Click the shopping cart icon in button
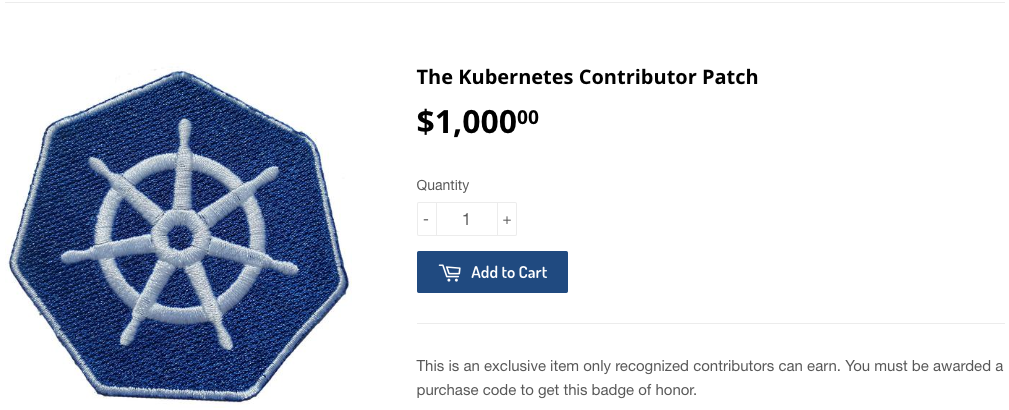The height and width of the screenshot is (410, 1009). [449, 272]
